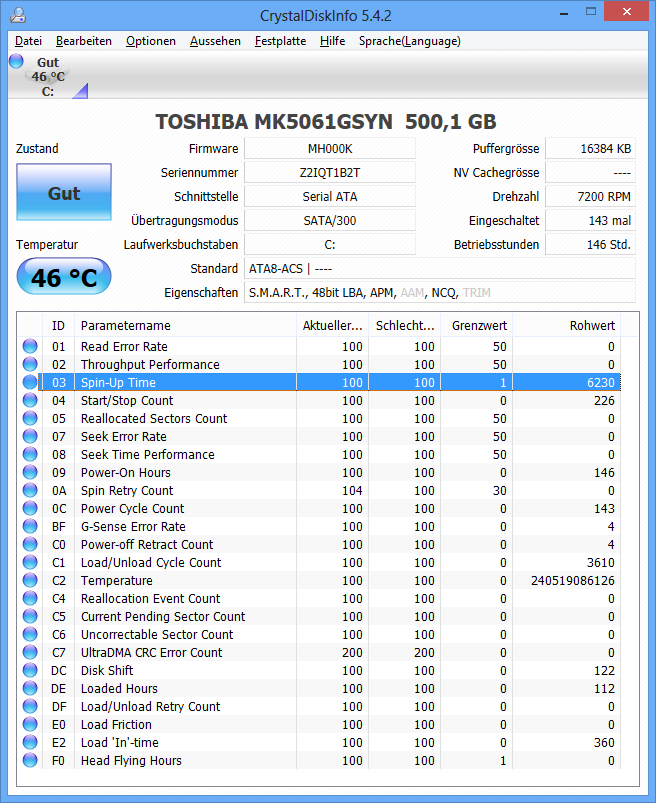Click status orb for Disk Shift
Image resolution: width=656 pixels, height=803 pixels.
30,670
